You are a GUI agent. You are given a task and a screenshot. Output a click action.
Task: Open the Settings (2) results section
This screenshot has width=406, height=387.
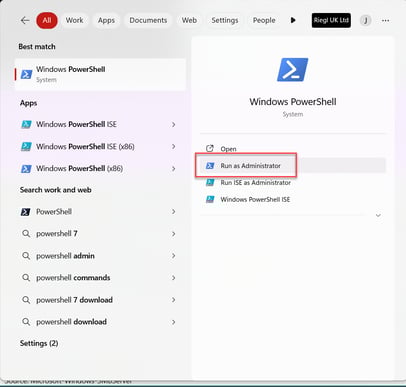(x=39, y=343)
